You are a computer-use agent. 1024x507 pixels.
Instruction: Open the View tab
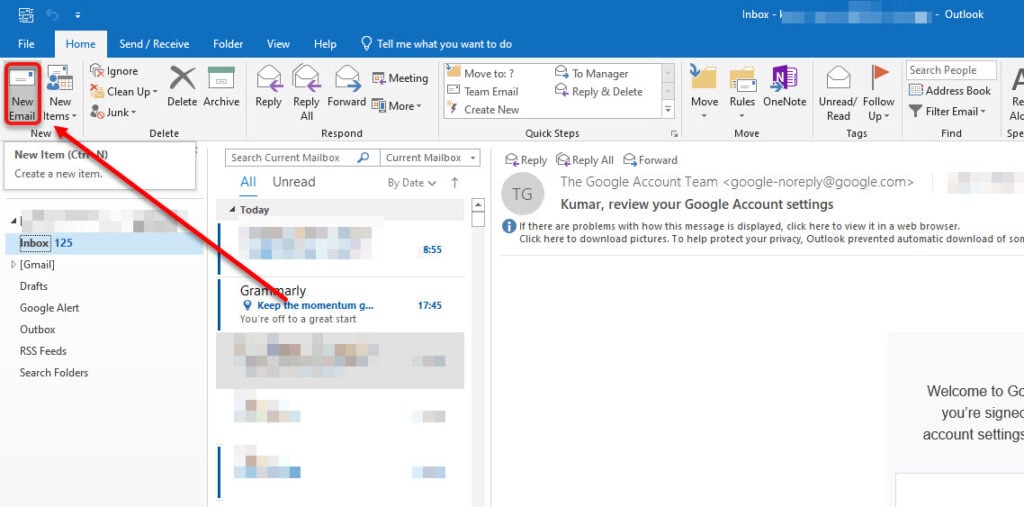[278, 44]
